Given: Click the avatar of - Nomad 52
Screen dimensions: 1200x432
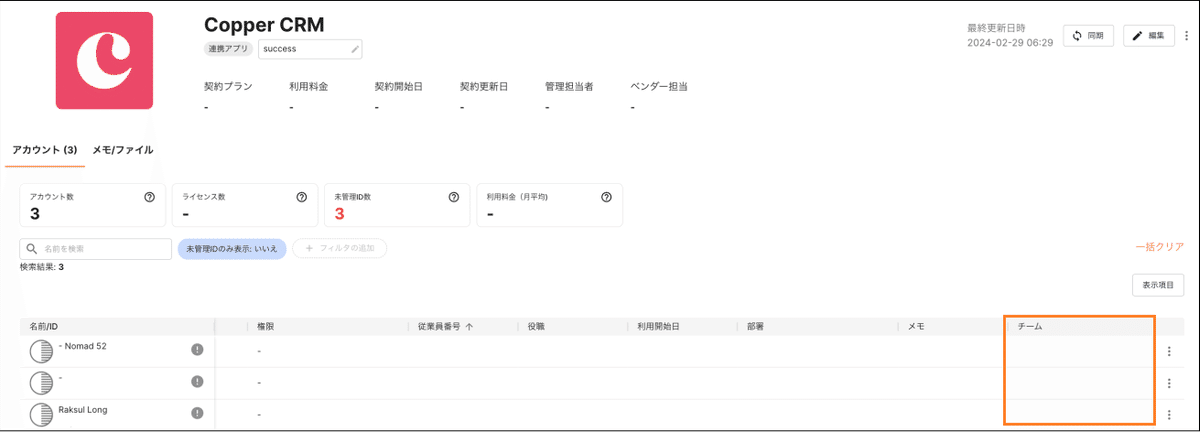Looking at the screenshot, I should [41, 351].
